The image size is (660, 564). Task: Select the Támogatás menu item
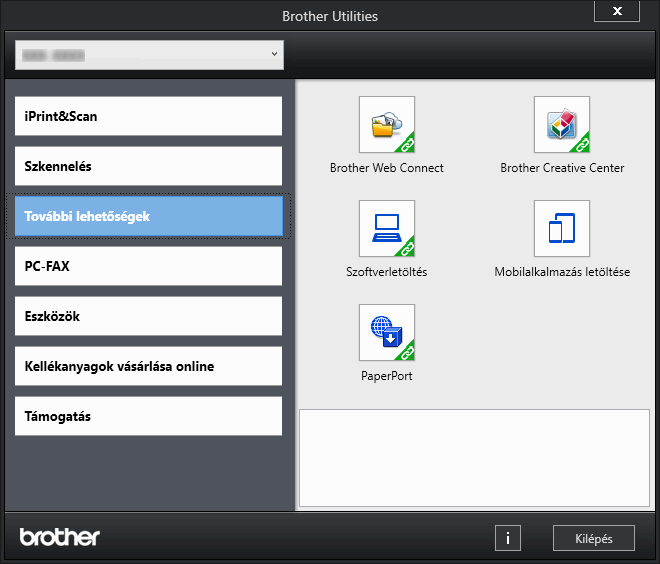[149, 416]
